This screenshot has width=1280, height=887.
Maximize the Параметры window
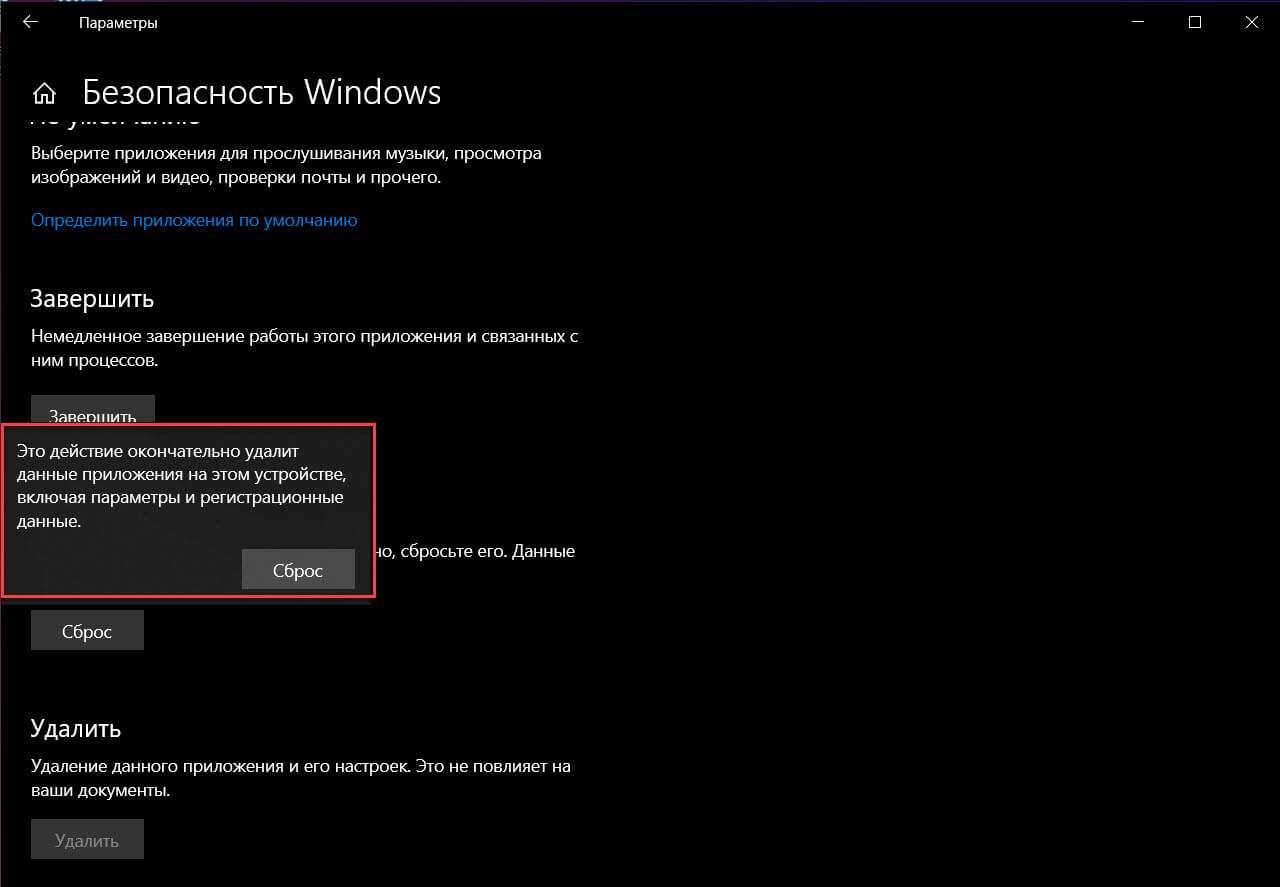point(1195,22)
